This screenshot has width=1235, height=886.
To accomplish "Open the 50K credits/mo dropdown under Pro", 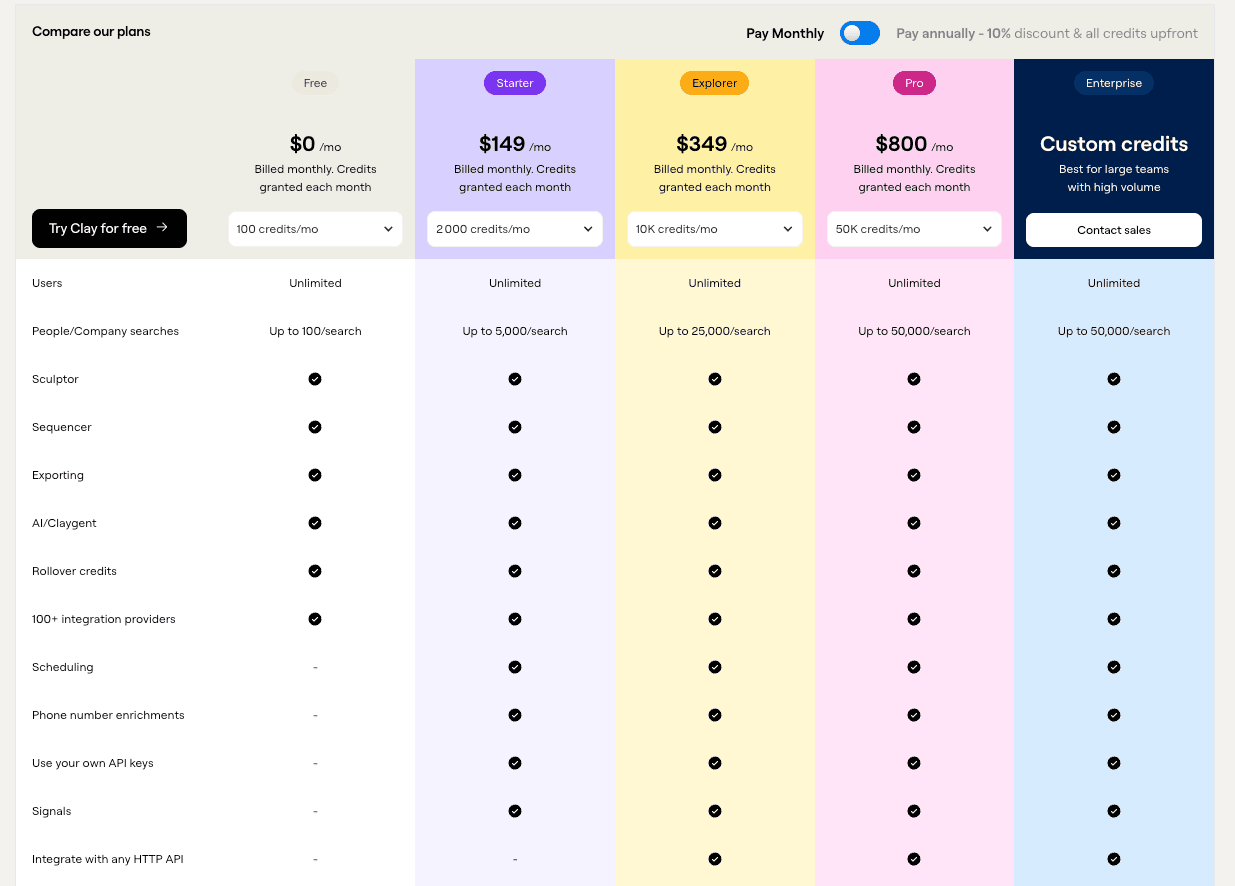I will coord(914,229).
